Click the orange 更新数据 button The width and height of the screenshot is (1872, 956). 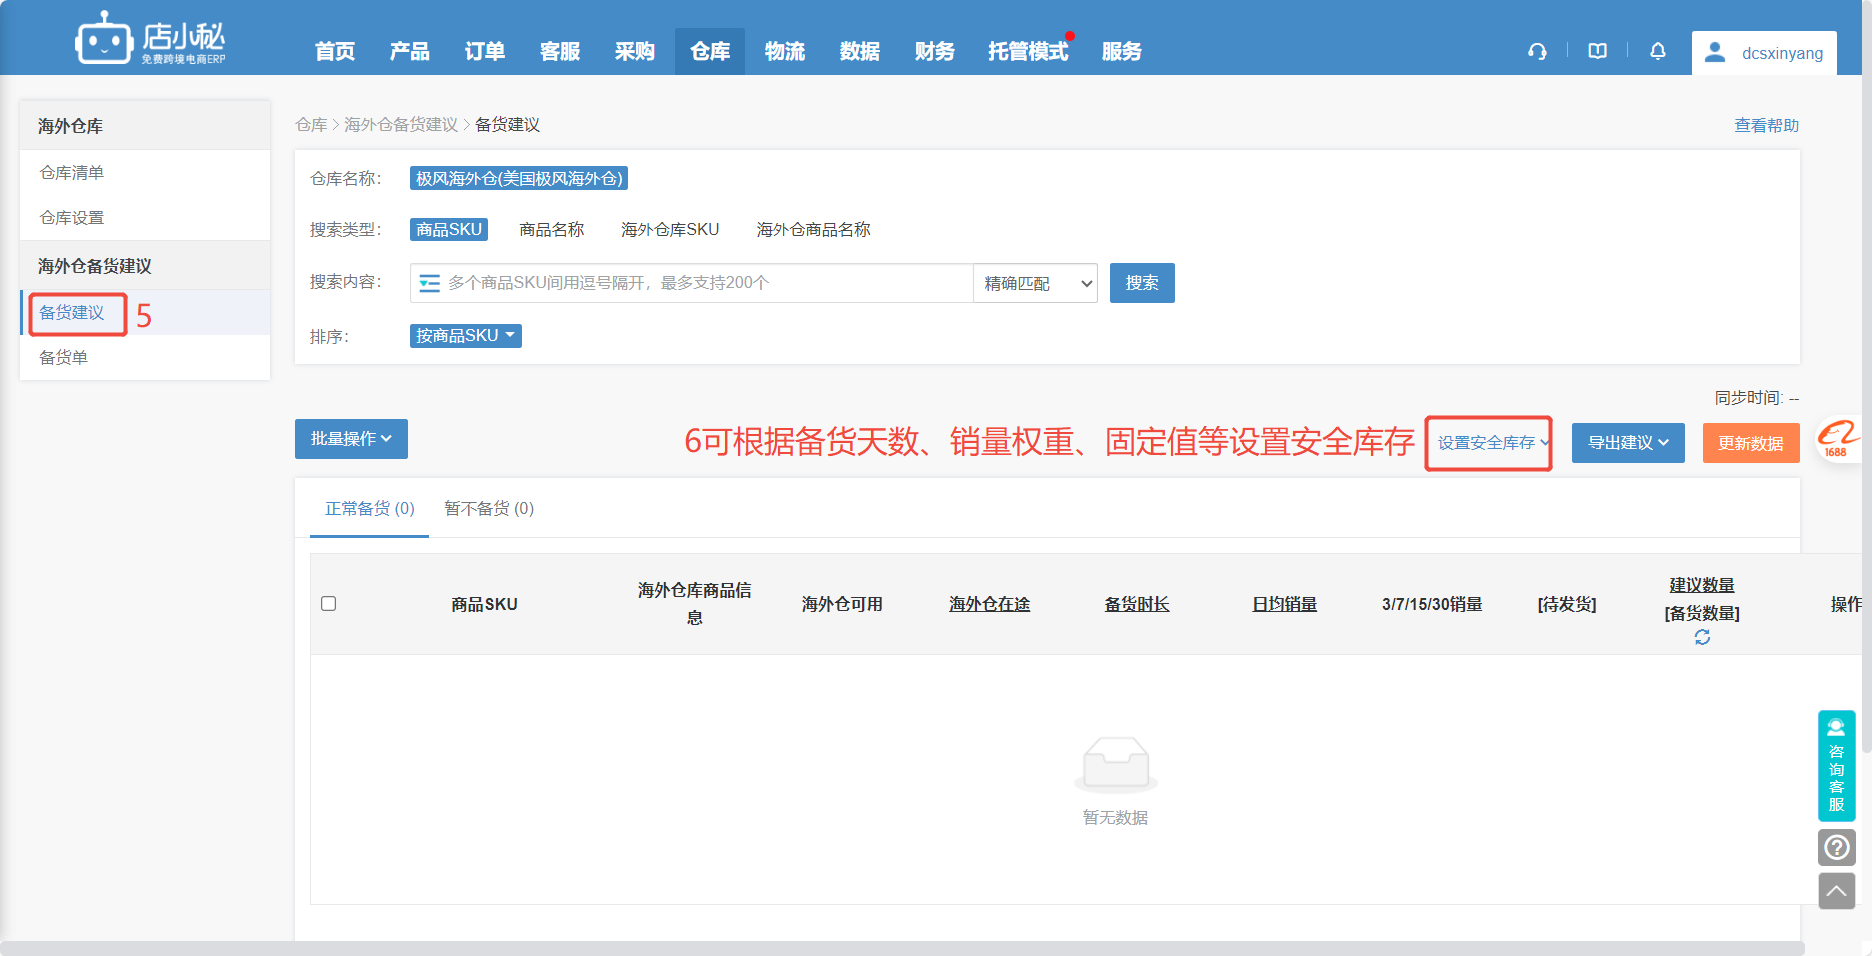[1750, 443]
